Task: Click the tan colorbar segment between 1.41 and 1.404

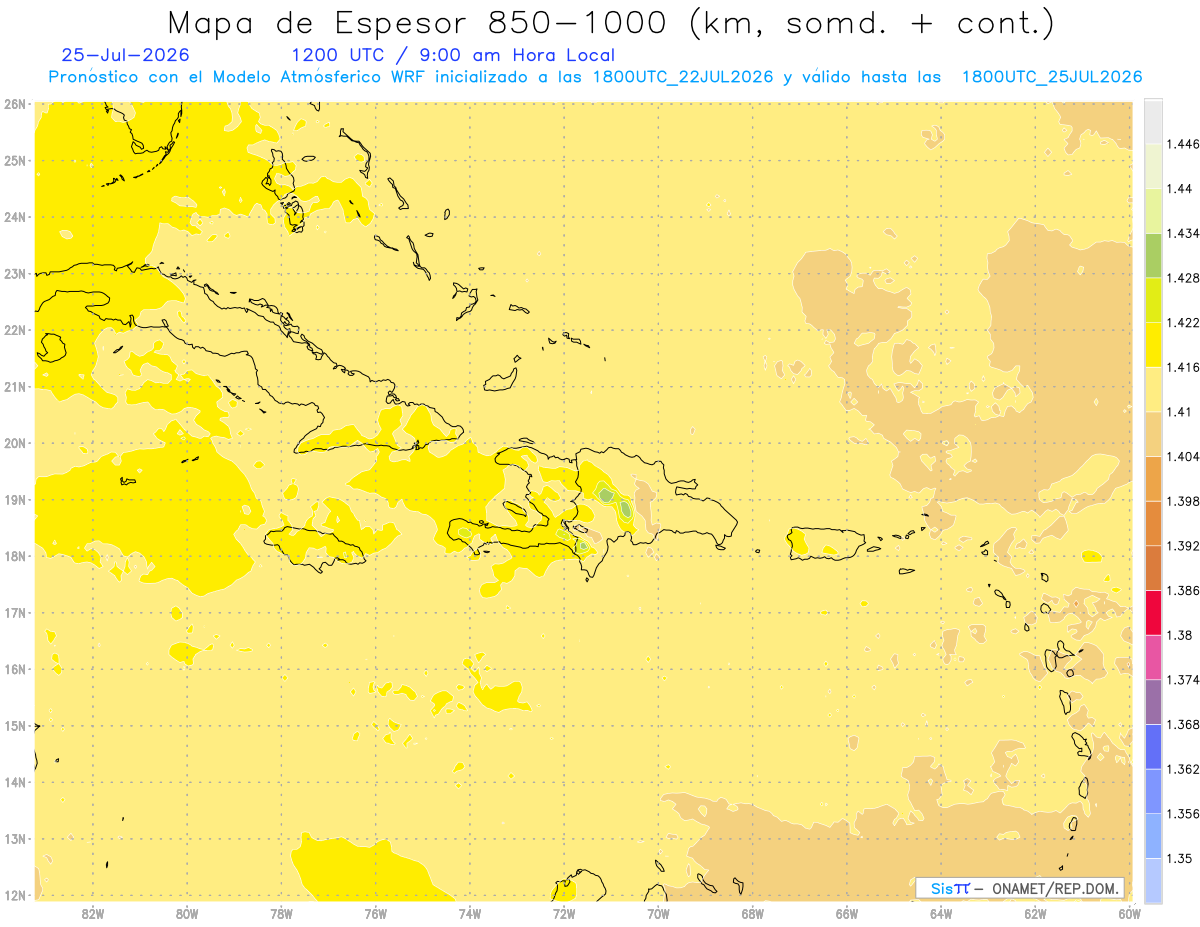Action: (1153, 434)
